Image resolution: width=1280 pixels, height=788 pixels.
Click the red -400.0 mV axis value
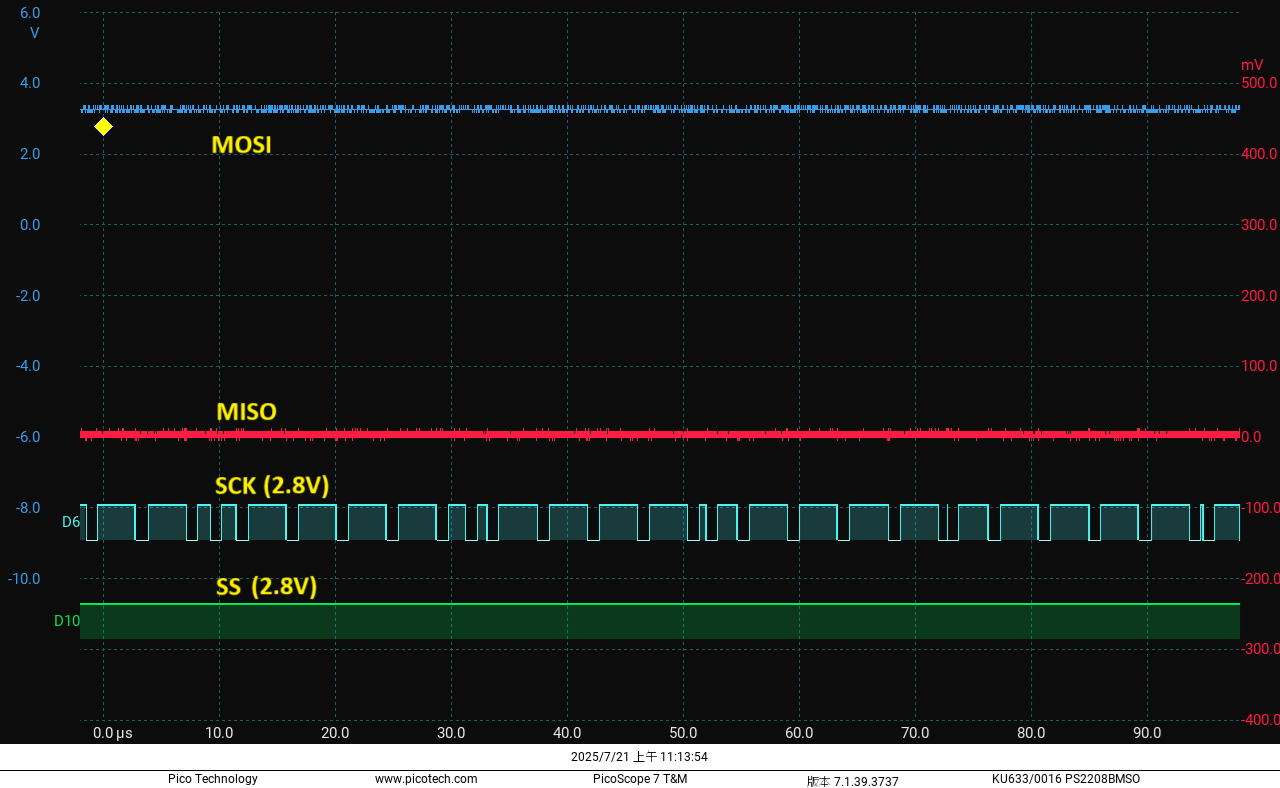[1259, 720]
